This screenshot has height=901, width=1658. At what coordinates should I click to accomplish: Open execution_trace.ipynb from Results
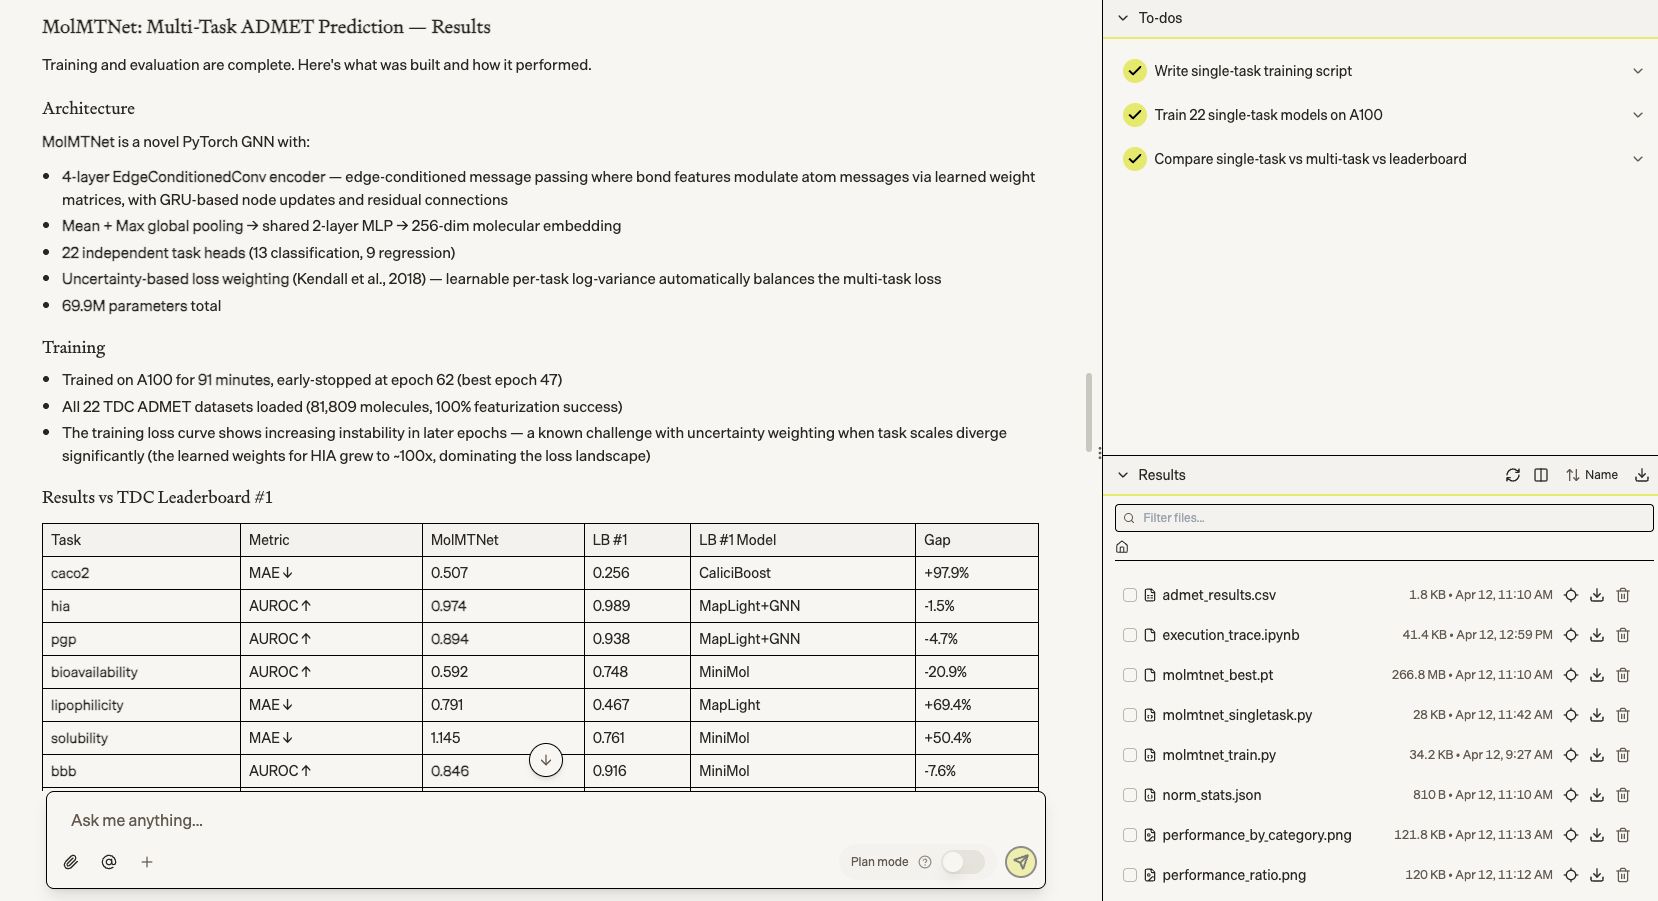(1231, 635)
